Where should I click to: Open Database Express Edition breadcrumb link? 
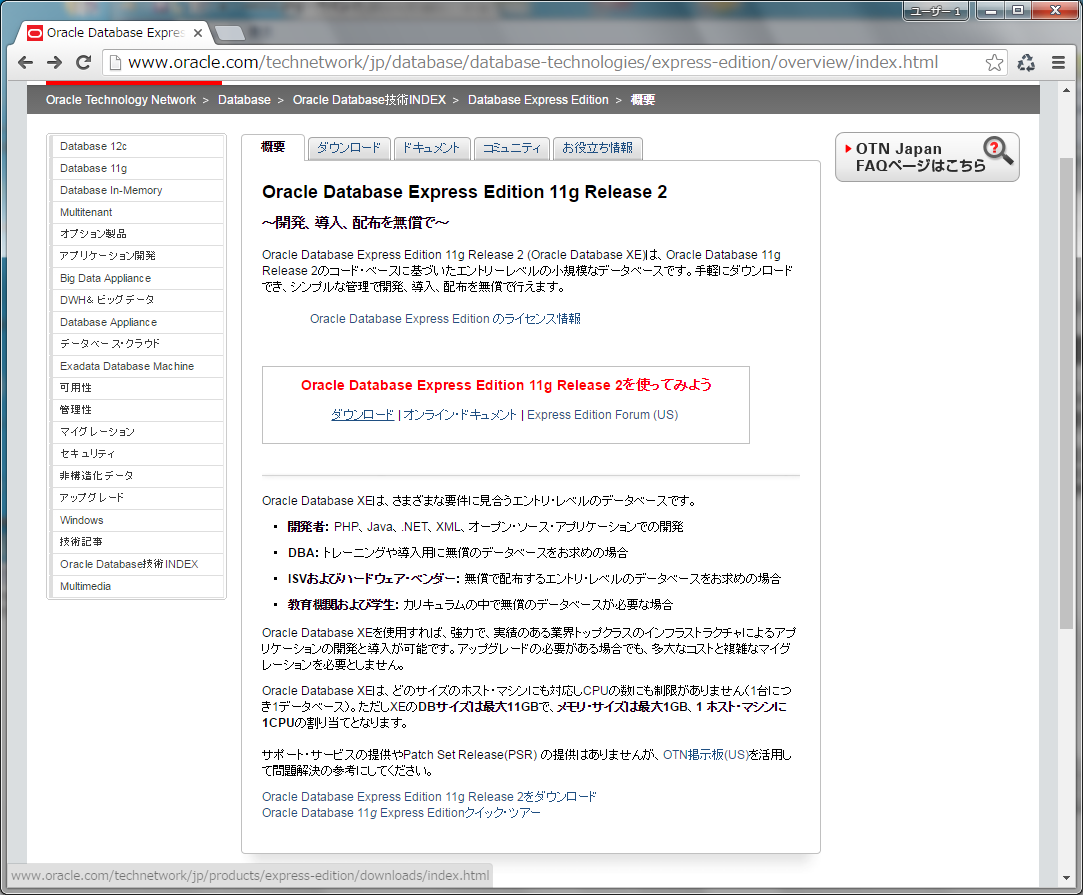(538, 100)
